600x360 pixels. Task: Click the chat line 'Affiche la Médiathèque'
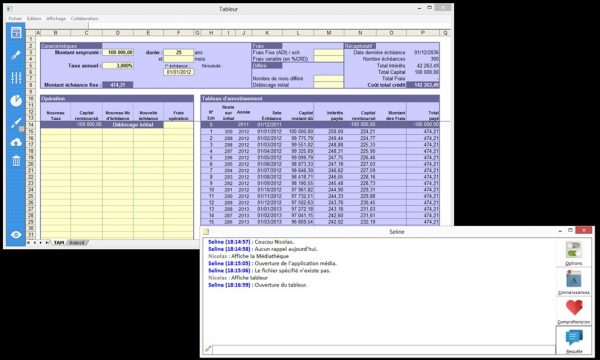click(x=260, y=256)
